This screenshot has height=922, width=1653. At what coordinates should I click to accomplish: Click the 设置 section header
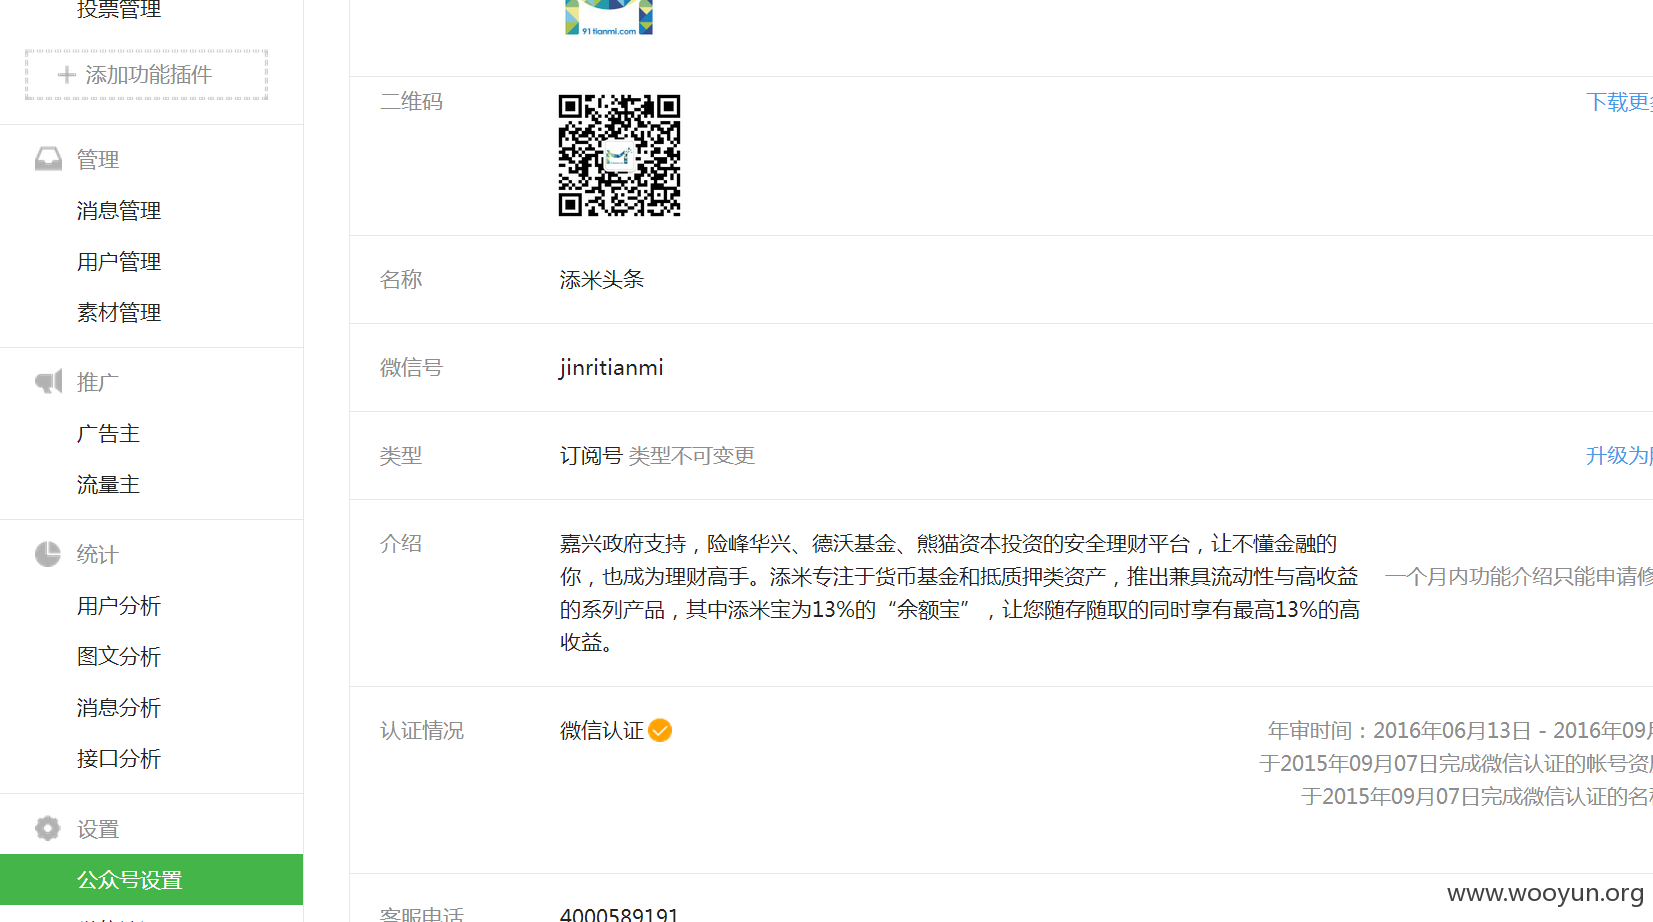pos(98,830)
